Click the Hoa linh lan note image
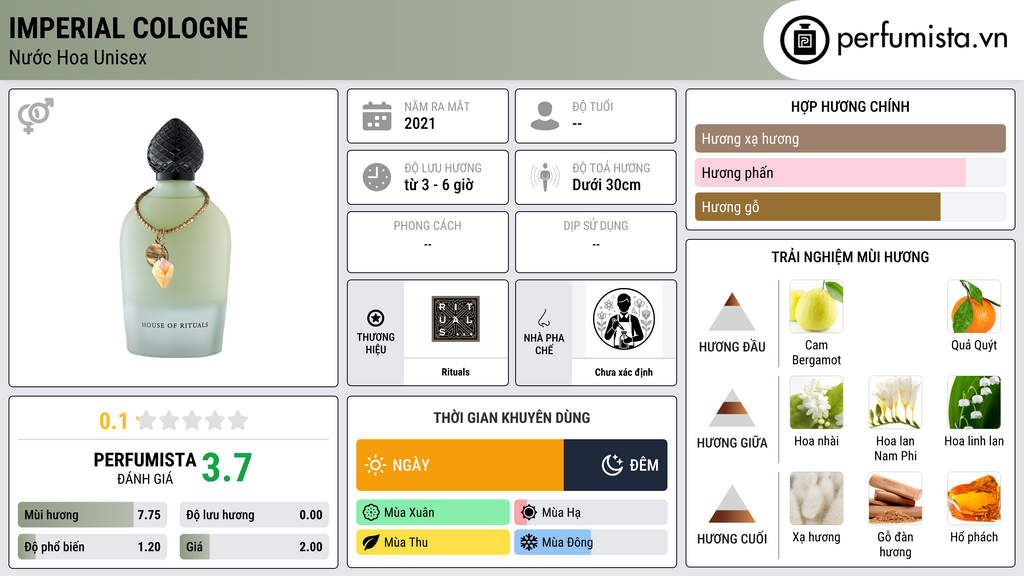1024x576 pixels. pos(974,402)
